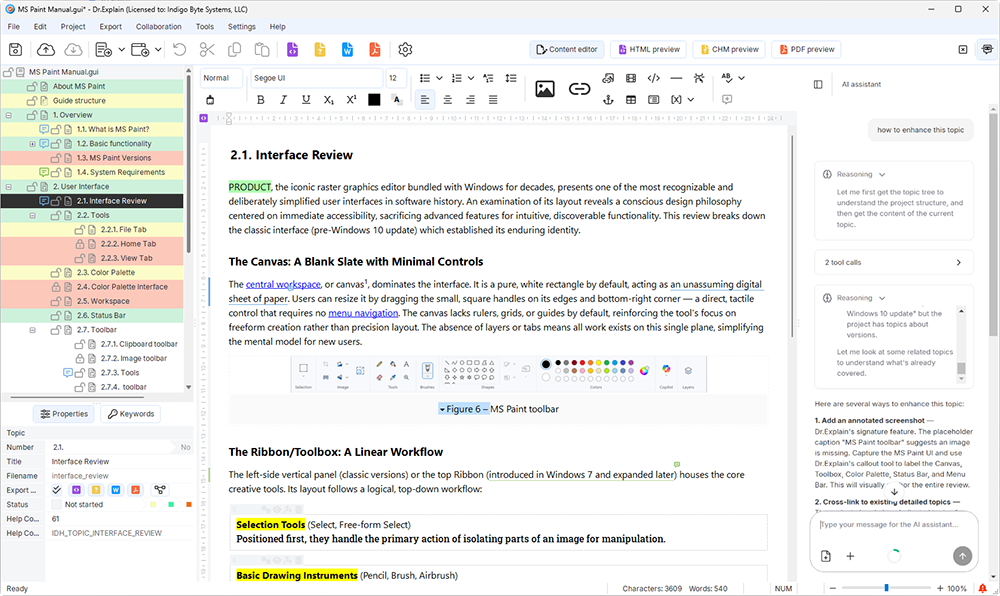Apply Italic formatting
The width and height of the screenshot is (1000, 596).
point(283,99)
